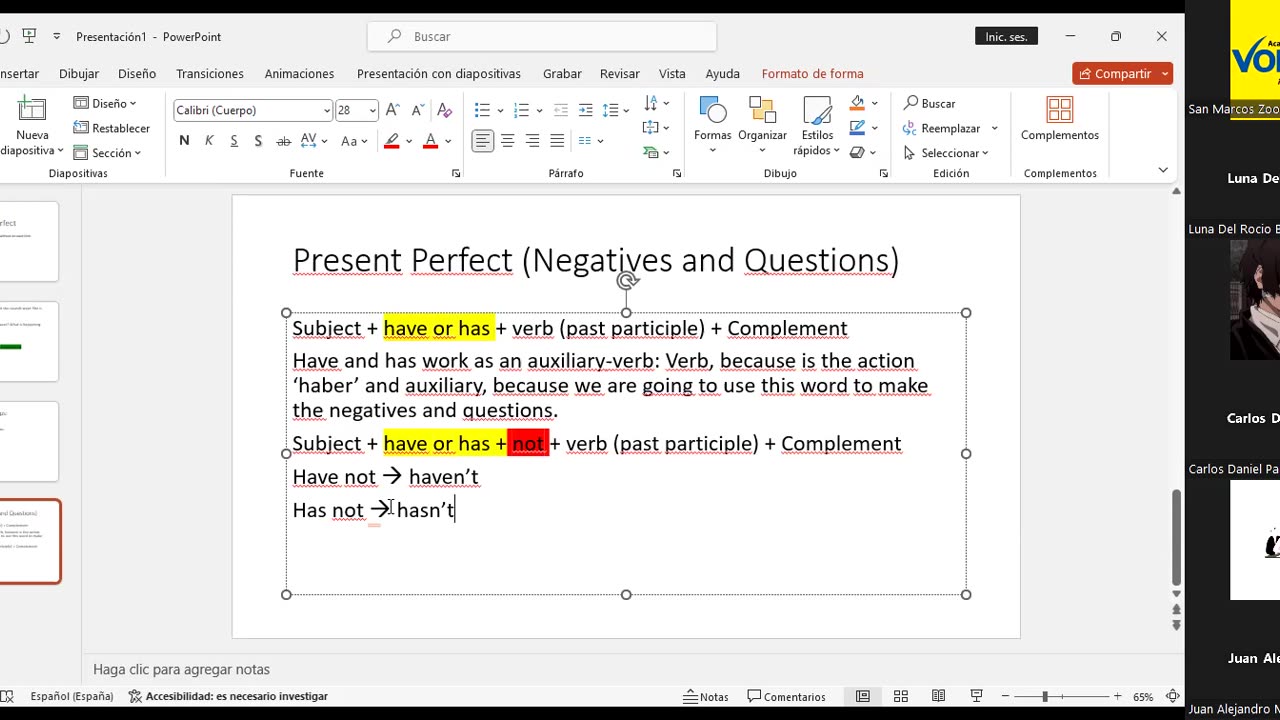This screenshot has height=720, width=1280.
Task: Justify the text
Action: pyautogui.click(x=557, y=141)
